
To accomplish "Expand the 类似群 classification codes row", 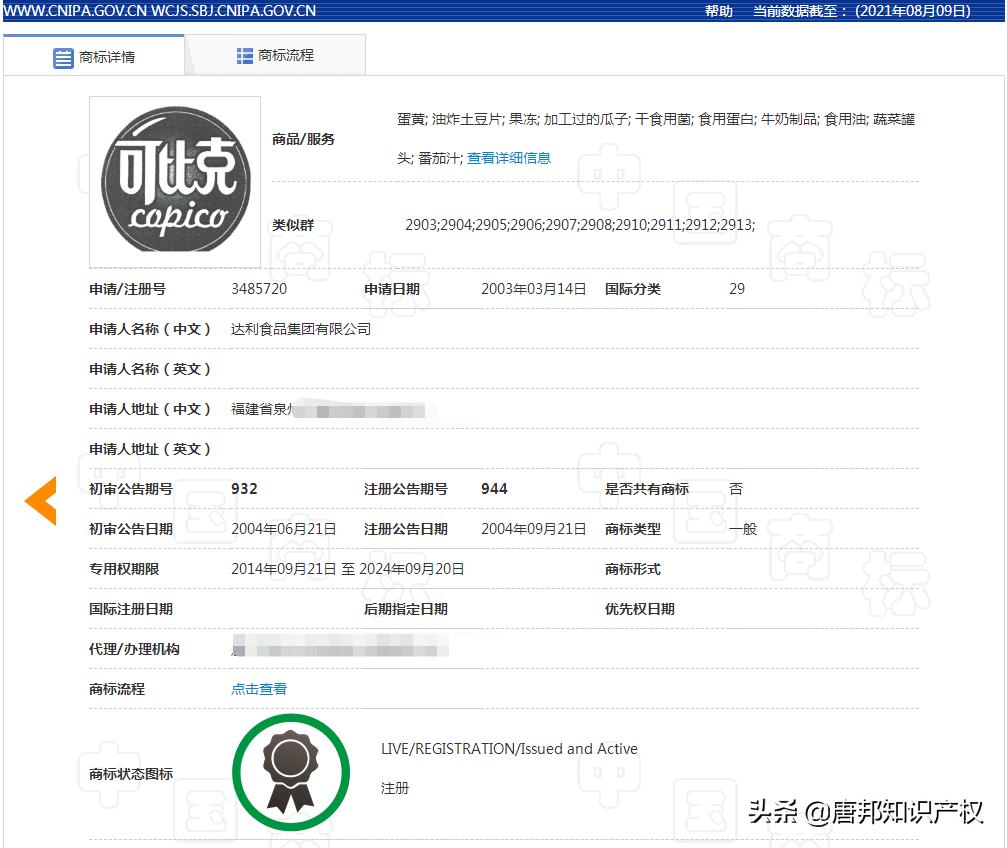I will [x=292, y=225].
